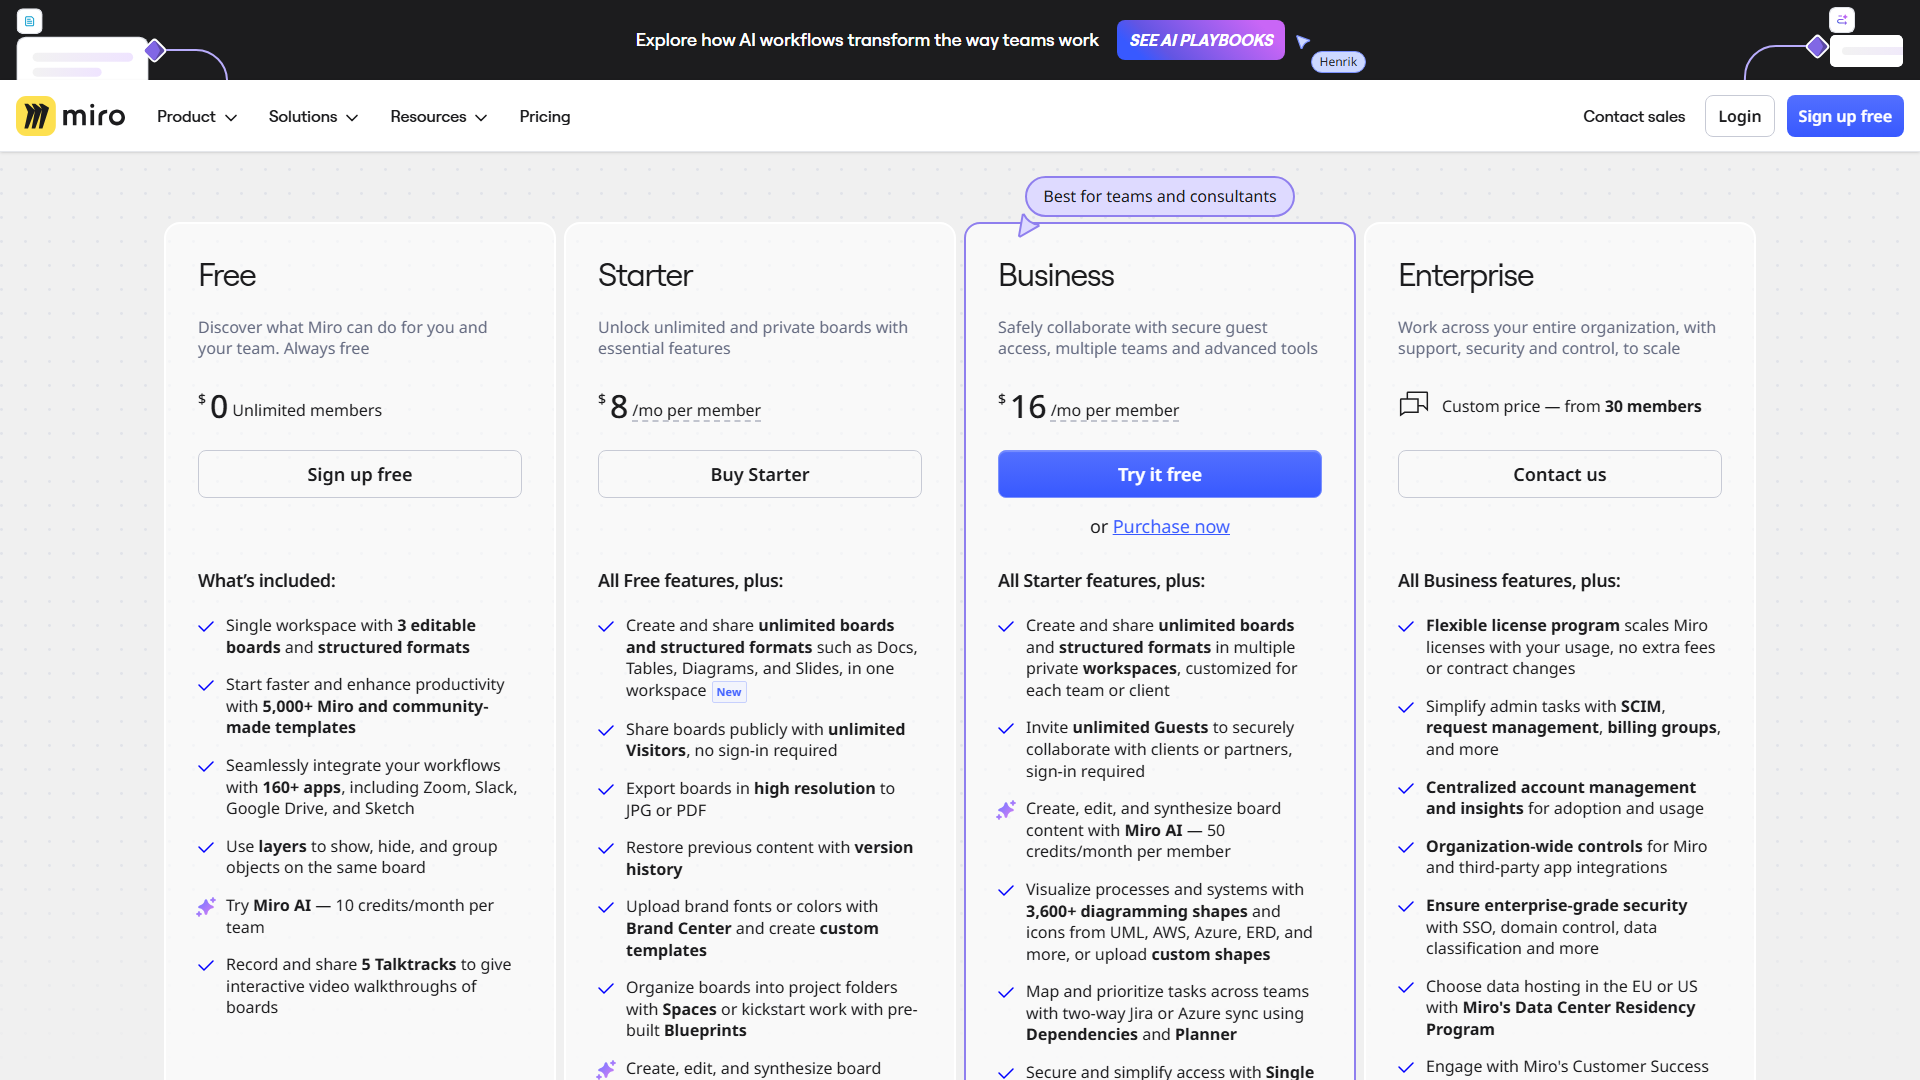Click the Try it free button for Business

[x=1159, y=474]
